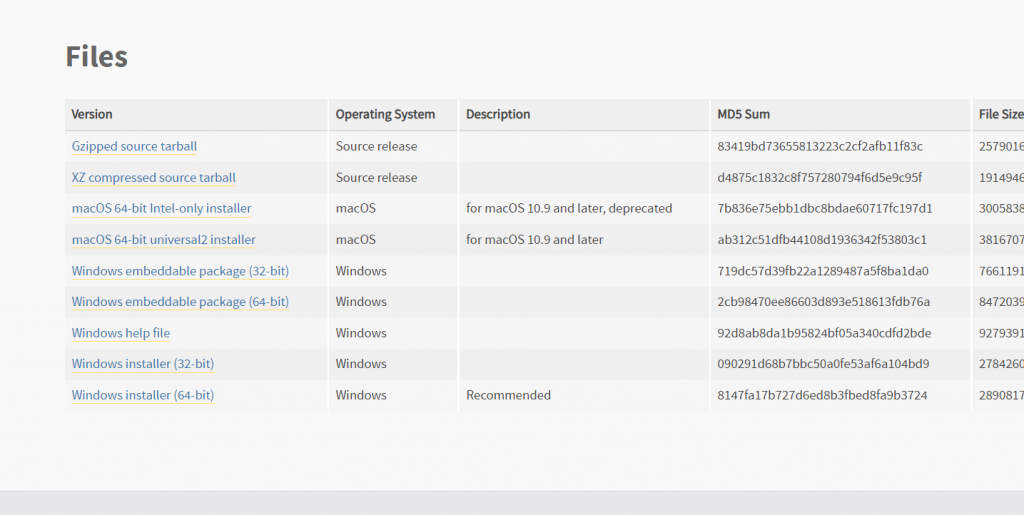Image resolution: width=1024 pixels, height=515 pixels.
Task: Open the Gzipped source tarball link
Action: click(134, 146)
